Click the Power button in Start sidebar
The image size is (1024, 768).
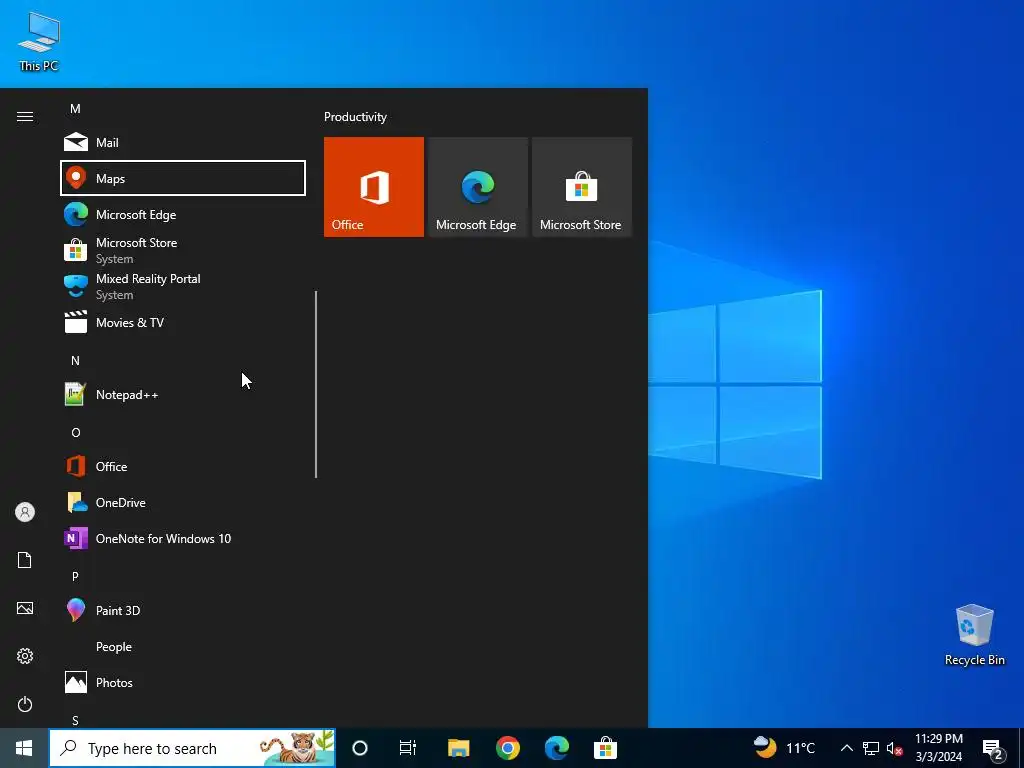(25, 704)
